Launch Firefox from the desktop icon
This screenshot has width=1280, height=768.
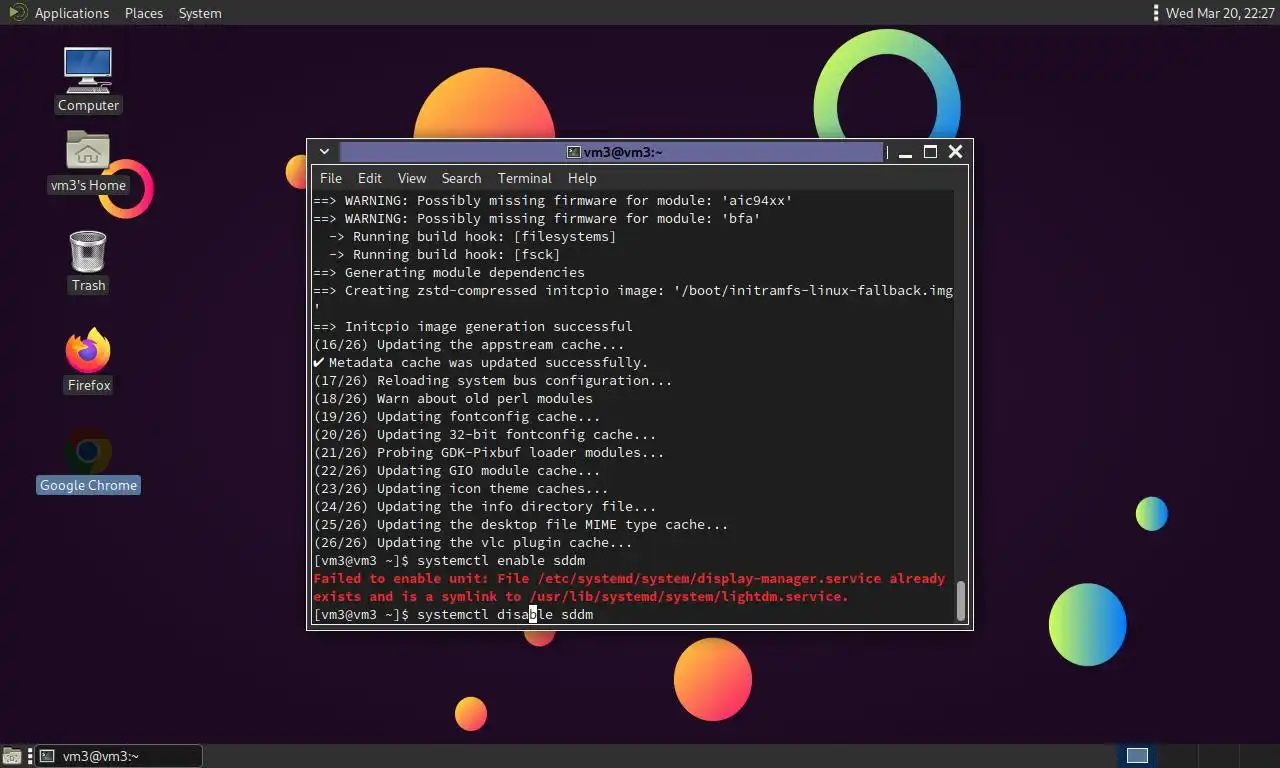point(88,360)
